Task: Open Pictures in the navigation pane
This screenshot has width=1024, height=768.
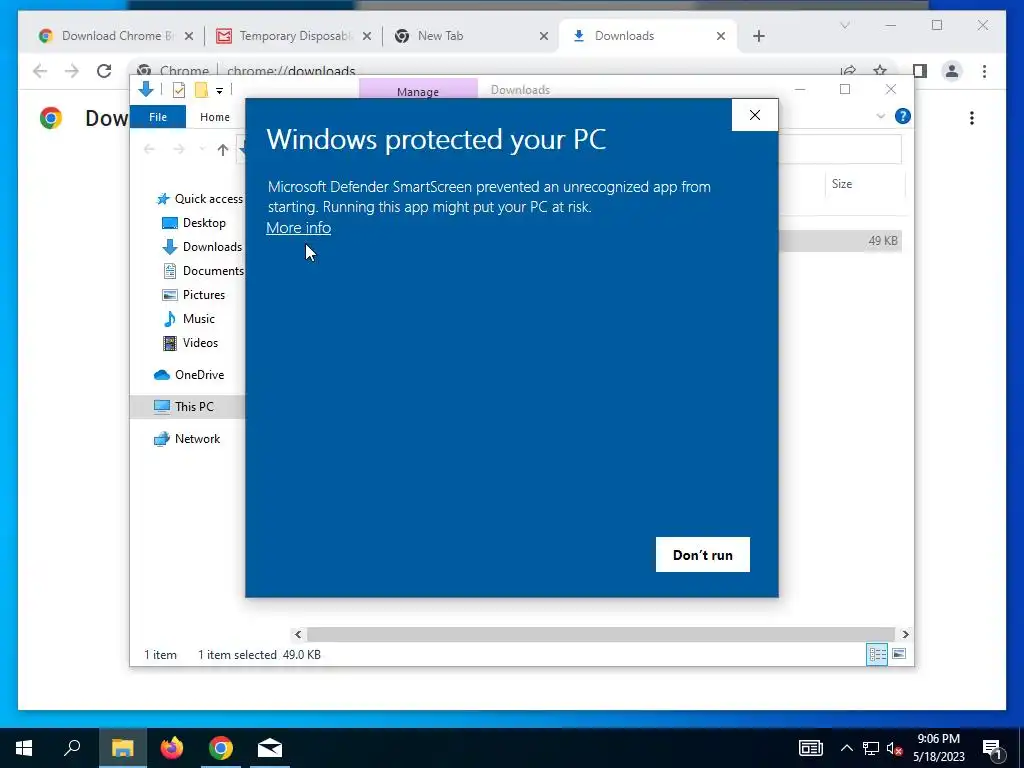Action: pos(193,295)
